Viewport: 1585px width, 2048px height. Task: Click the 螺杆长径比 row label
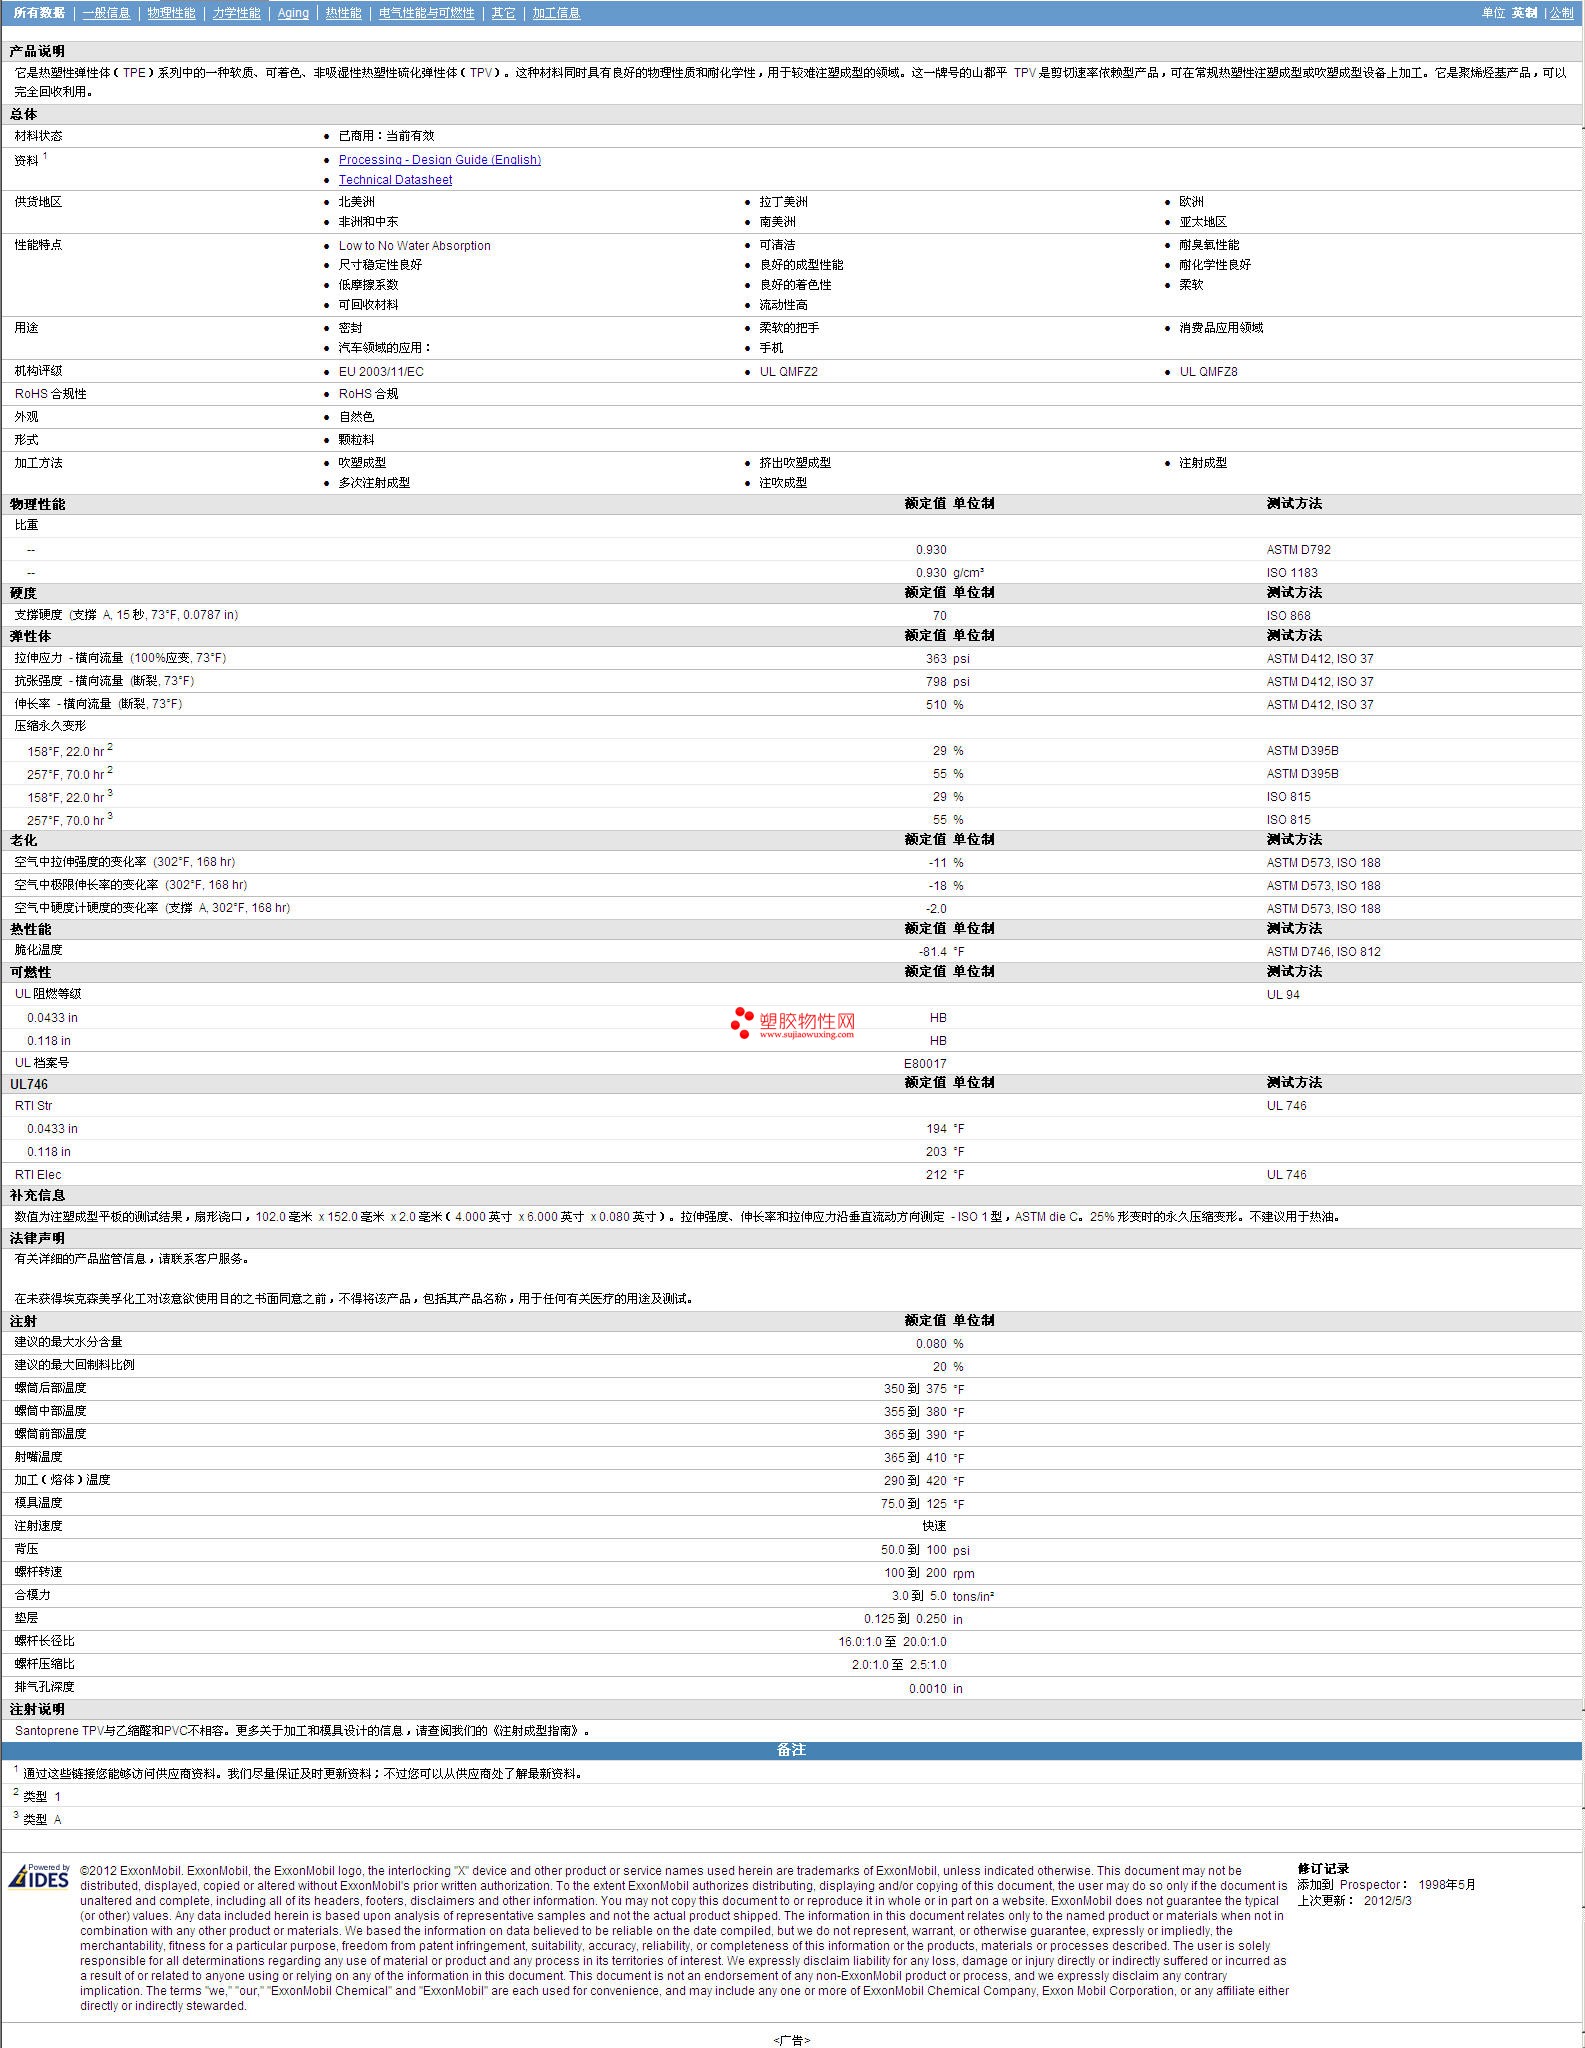(44, 1641)
